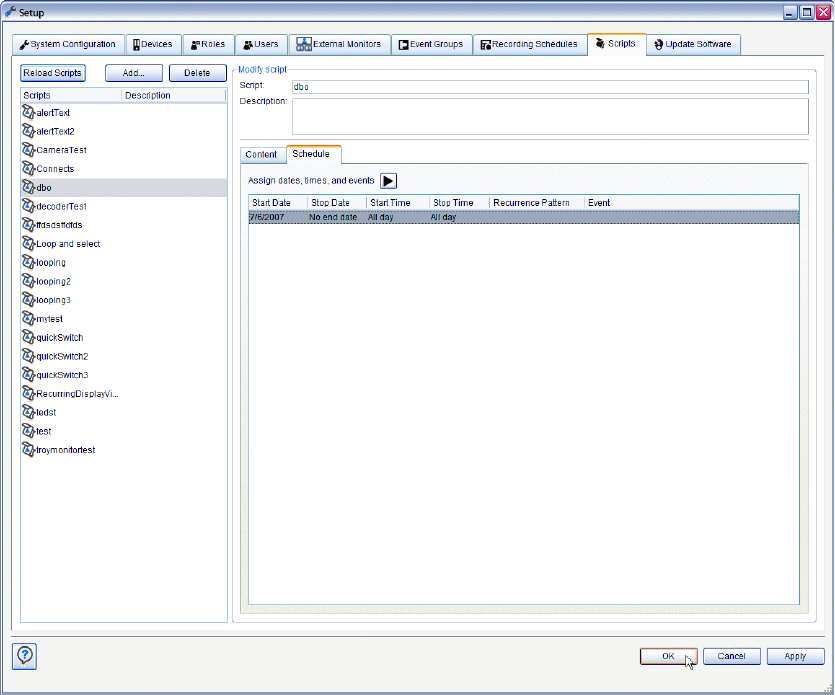The image size is (835, 695).
Task: Click the decoderTest script icon
Action: point(28,206)
